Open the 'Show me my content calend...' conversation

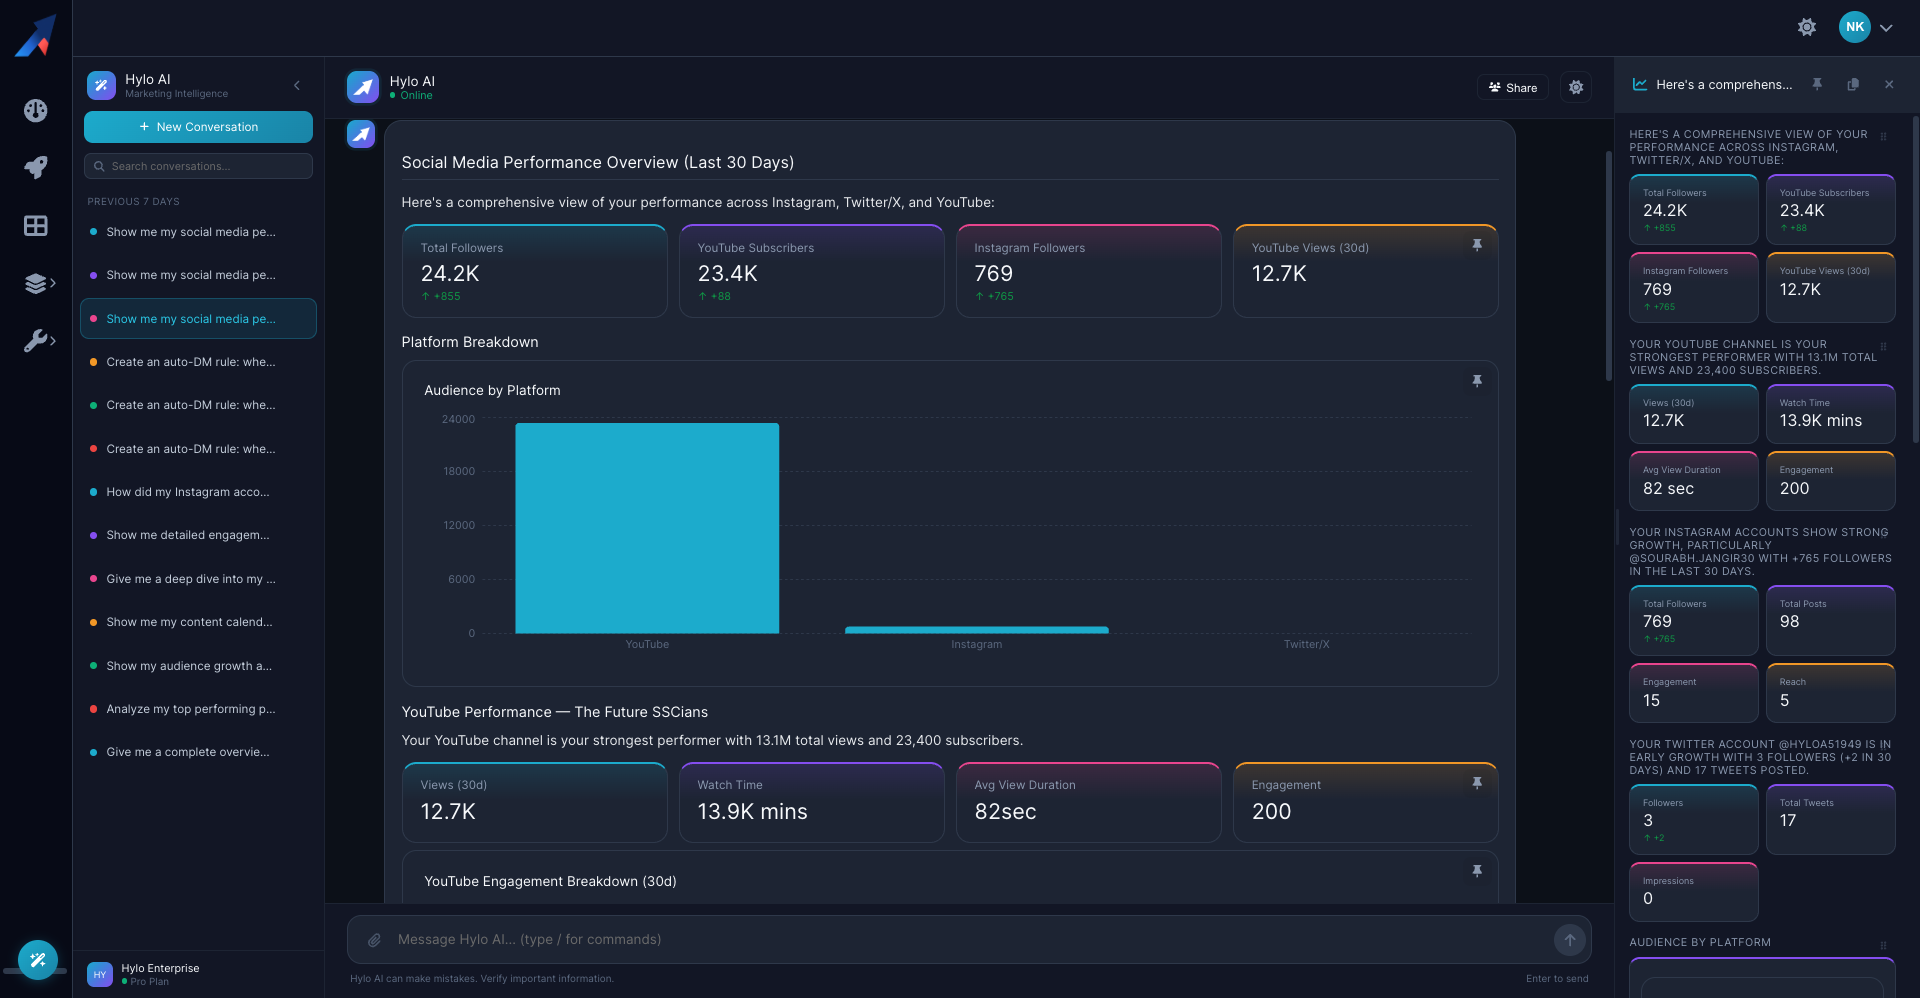tap(198, 622)
